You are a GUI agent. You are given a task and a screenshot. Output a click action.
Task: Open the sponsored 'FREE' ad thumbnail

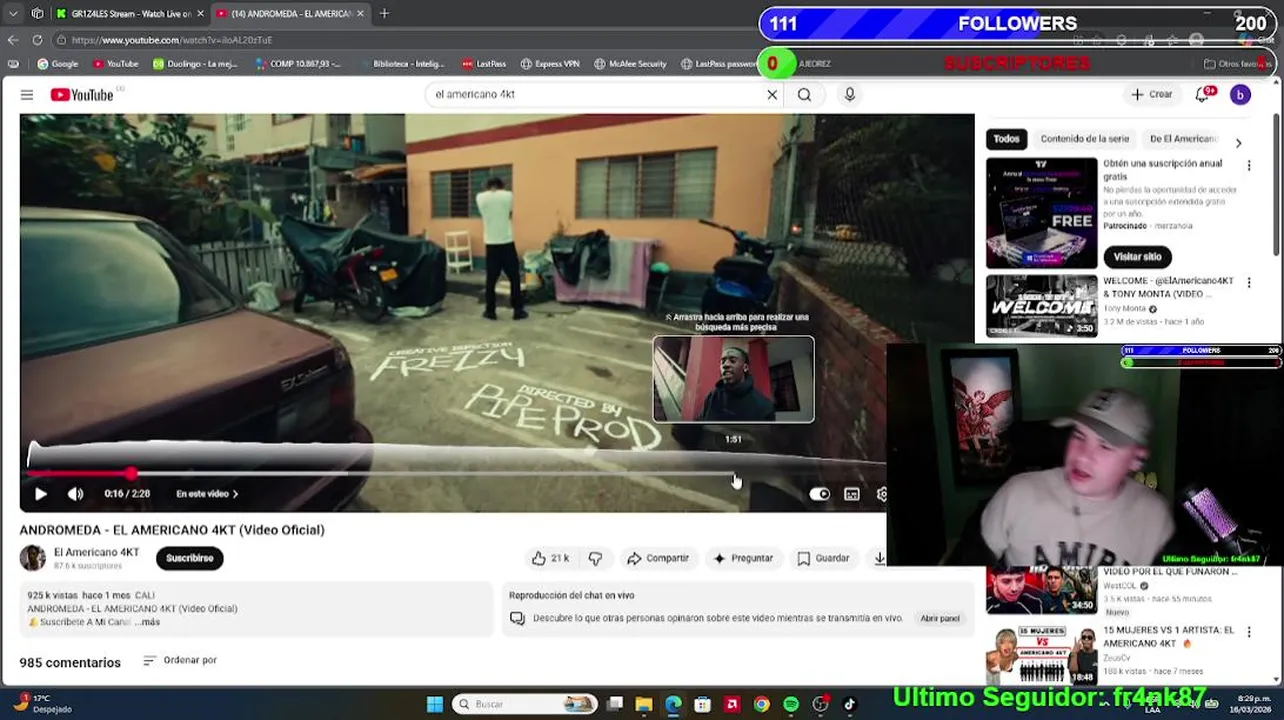(1041, 213)
